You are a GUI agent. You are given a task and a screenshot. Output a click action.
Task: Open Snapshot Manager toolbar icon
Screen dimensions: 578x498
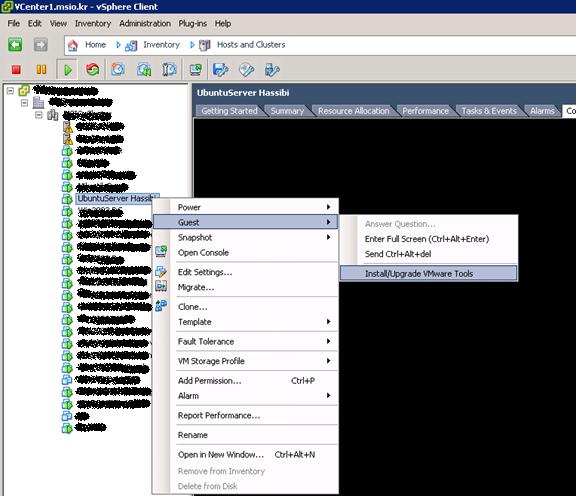[x=169, y=69]
